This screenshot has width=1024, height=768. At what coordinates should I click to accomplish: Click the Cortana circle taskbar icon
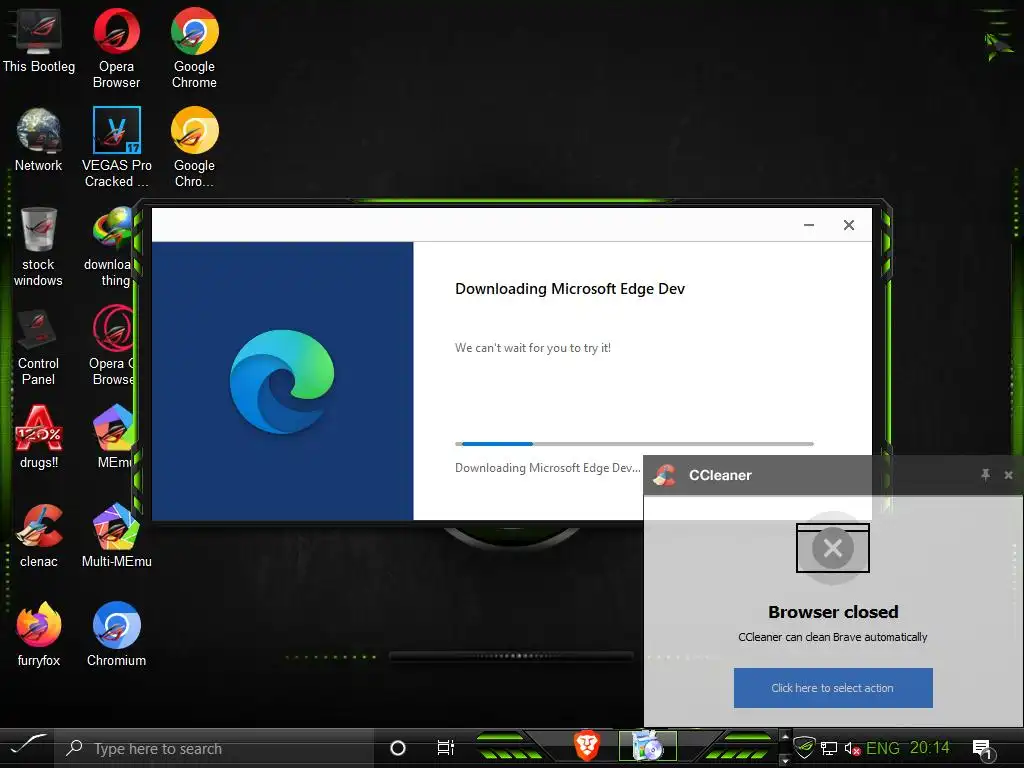(x=398, y=748)
